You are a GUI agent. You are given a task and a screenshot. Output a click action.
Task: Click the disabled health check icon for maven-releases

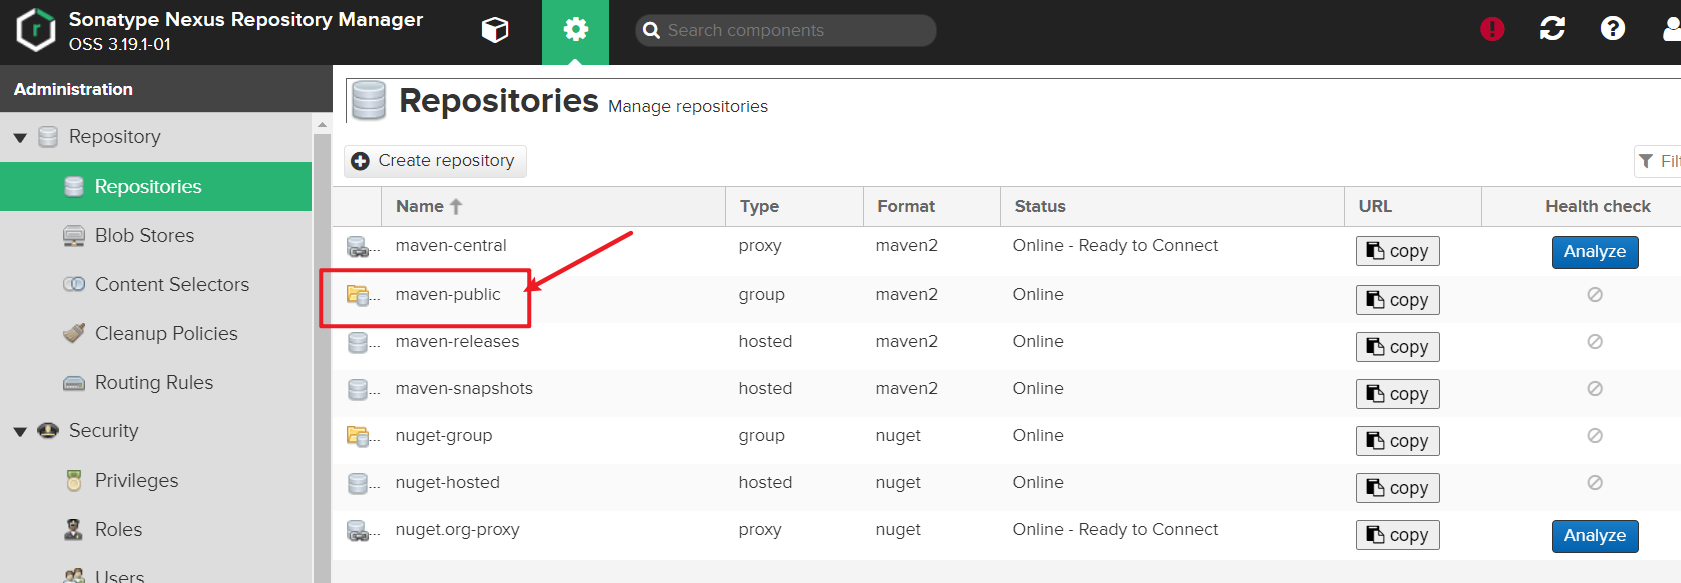click(x=1595, y=341)
